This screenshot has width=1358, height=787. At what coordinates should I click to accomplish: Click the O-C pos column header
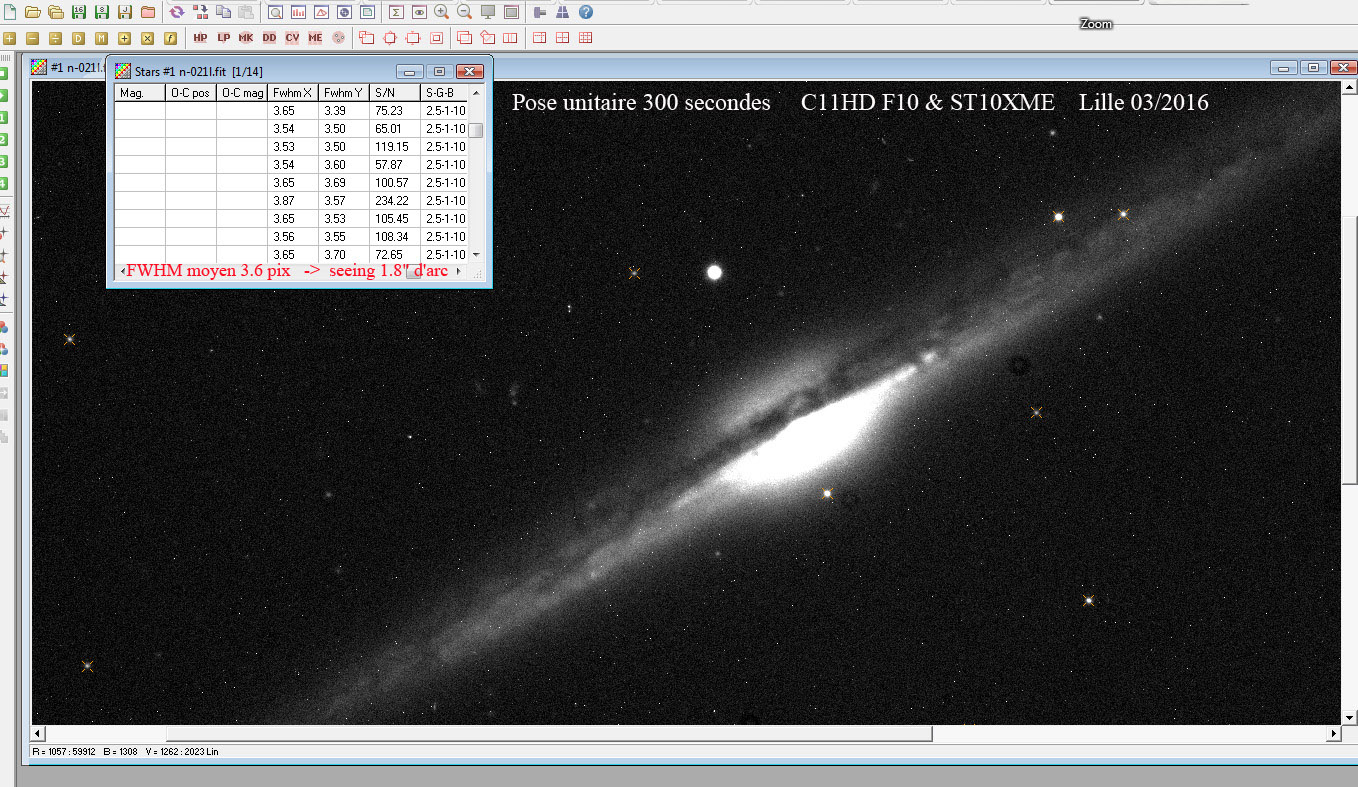point(191,93)
